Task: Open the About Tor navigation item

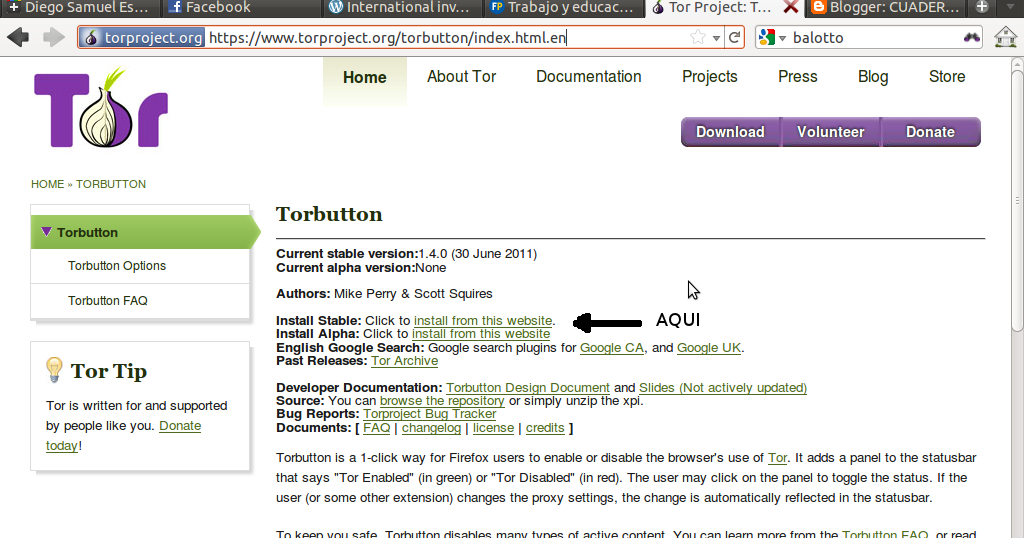Action: point(462,76)
